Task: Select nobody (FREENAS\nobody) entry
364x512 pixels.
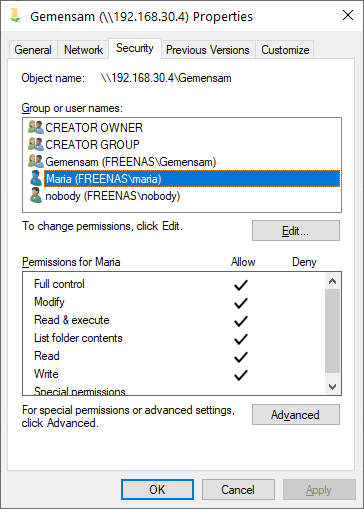Action: (x=113, y=196)
